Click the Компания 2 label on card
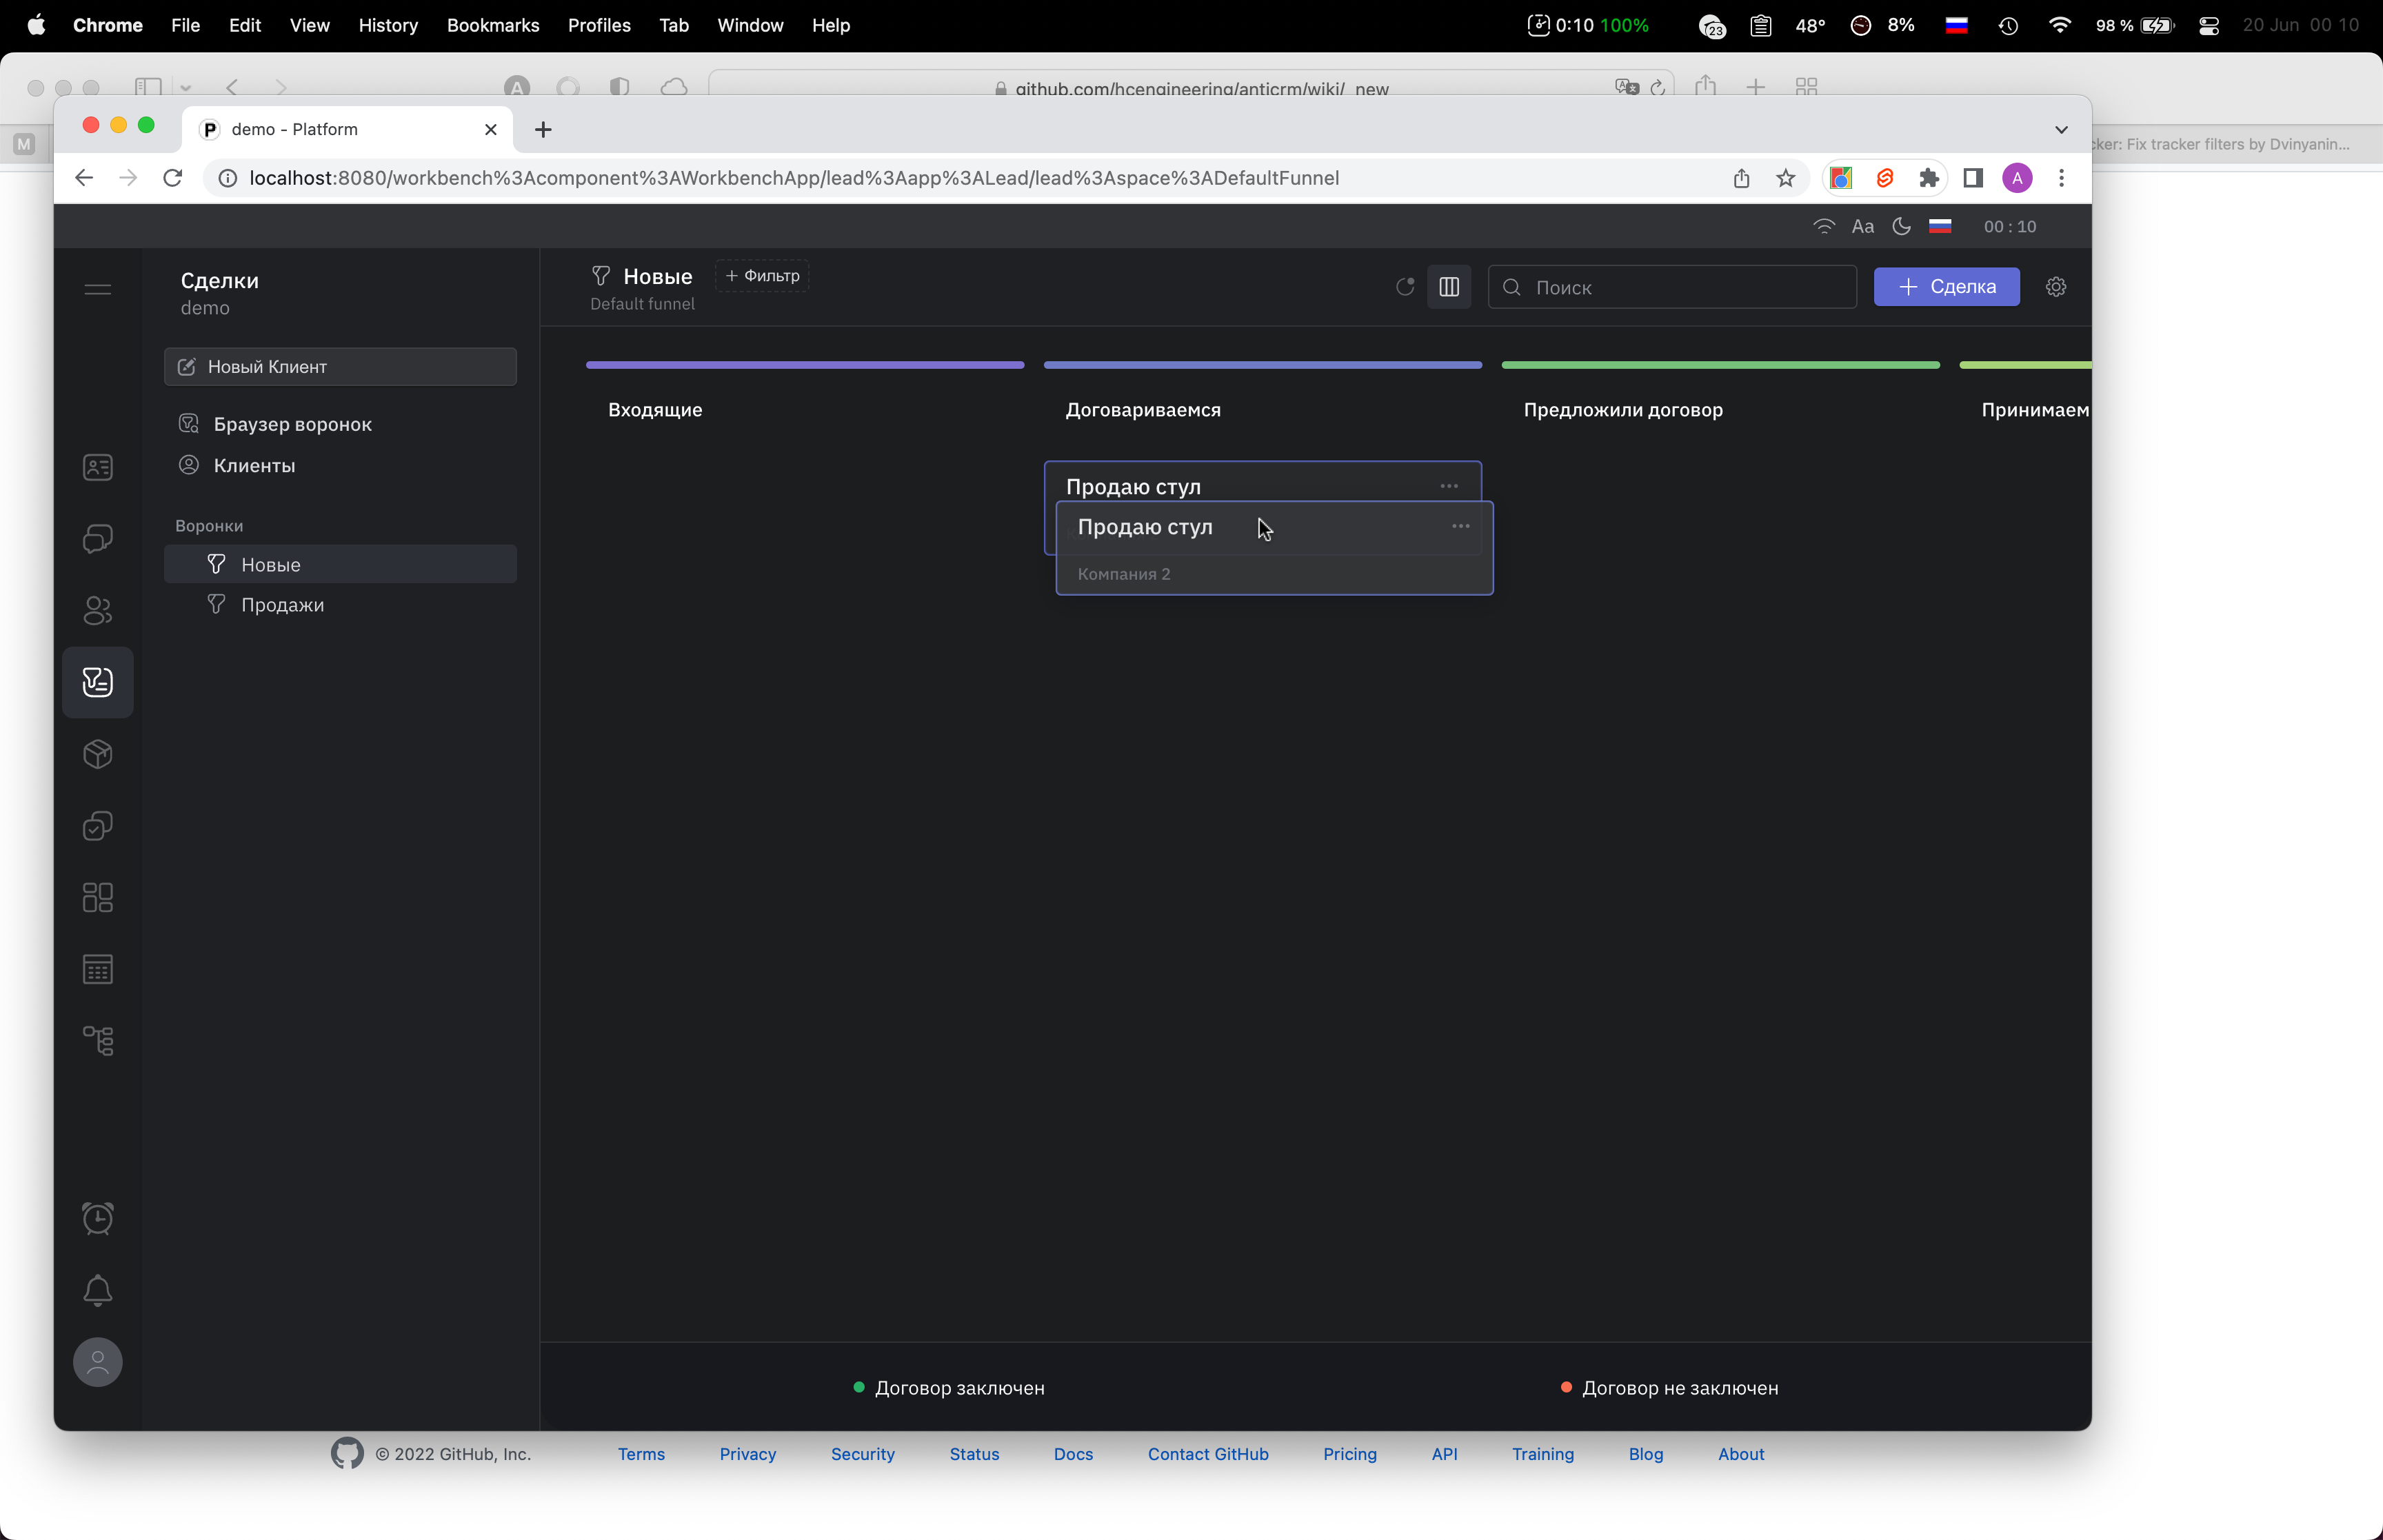The height and width of the screenshot is (1540, 2383). (x=1124, y=574)
